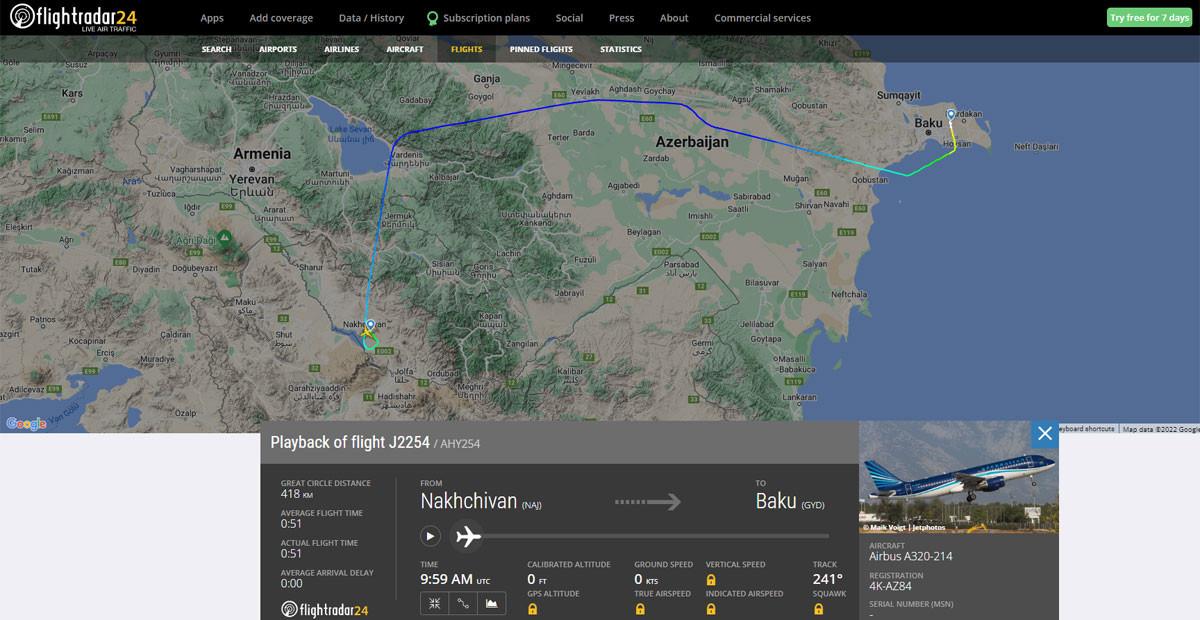1200x620 pixels.
Task: Open the Apps menu
Action: [212, 18]
